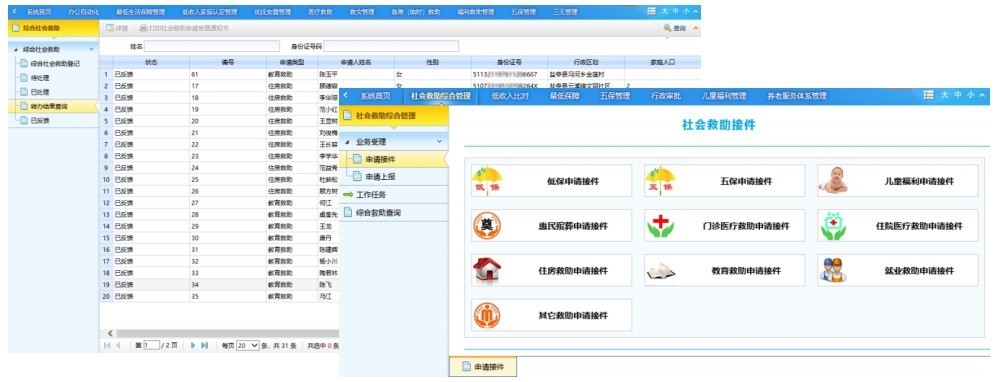Click the 五保申请接件 umbrella icon
Screen dimensions: 994x382
[660, 181]
